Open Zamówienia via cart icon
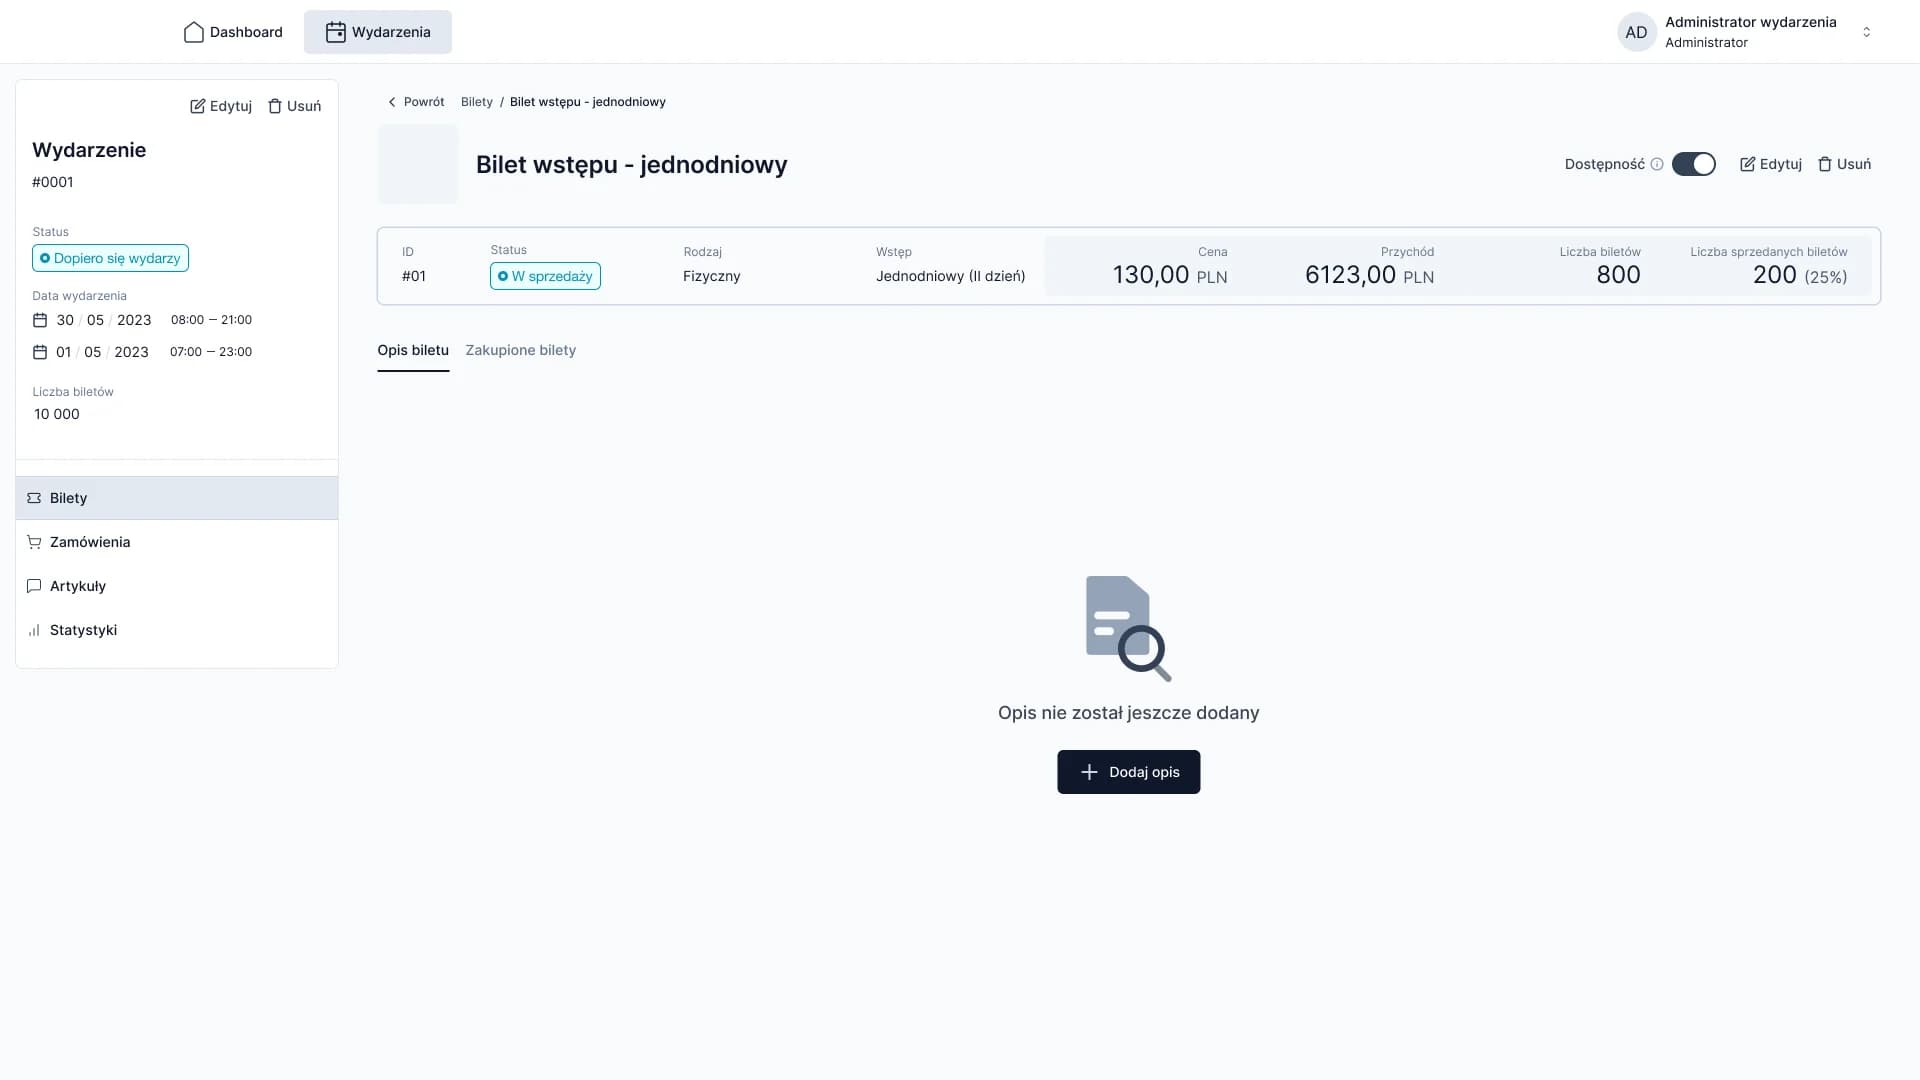 coord(34,542)
